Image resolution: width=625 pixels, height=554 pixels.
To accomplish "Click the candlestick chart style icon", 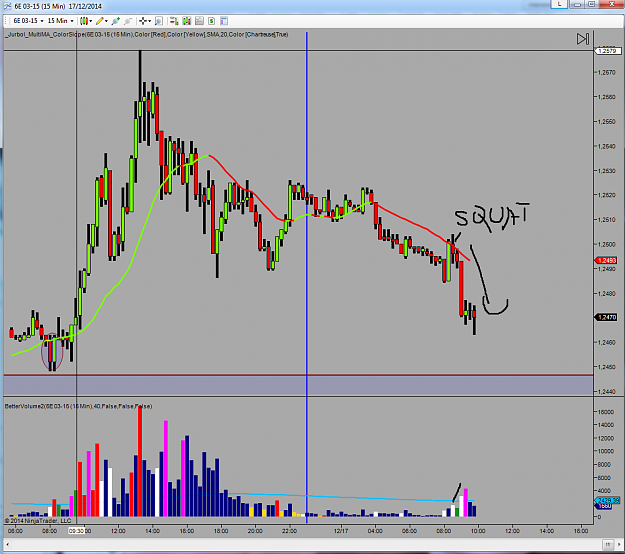I will (84, 21).
